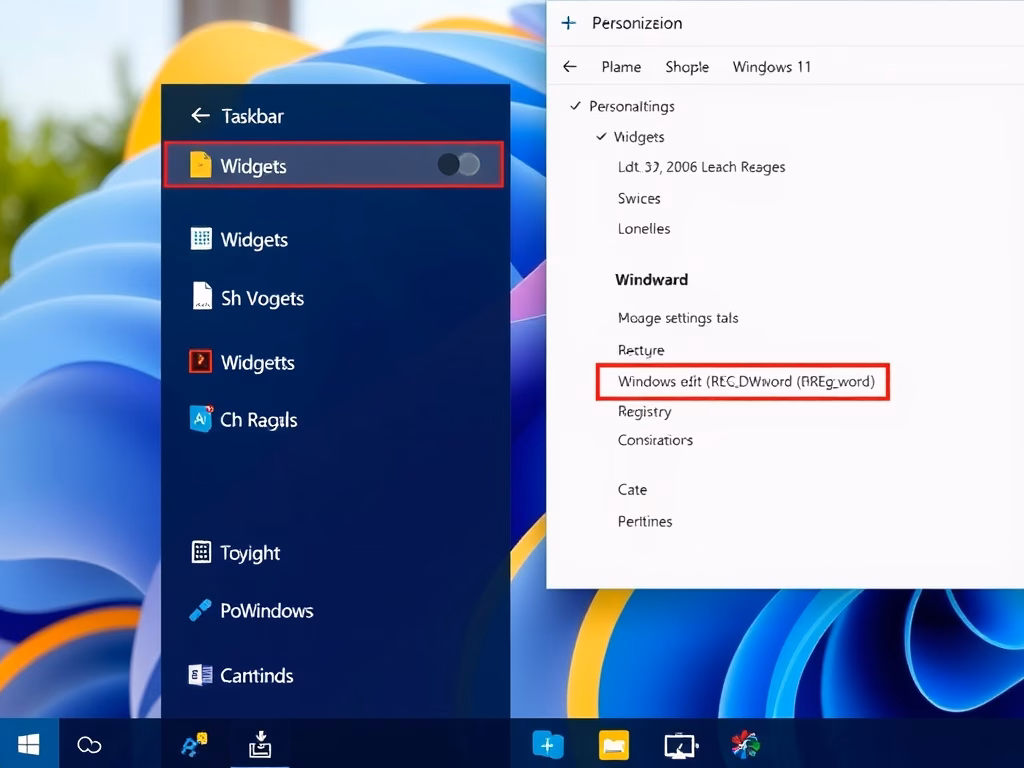
Task: Open the yellow File Explorer folder icon
Action: coord(614,744)
